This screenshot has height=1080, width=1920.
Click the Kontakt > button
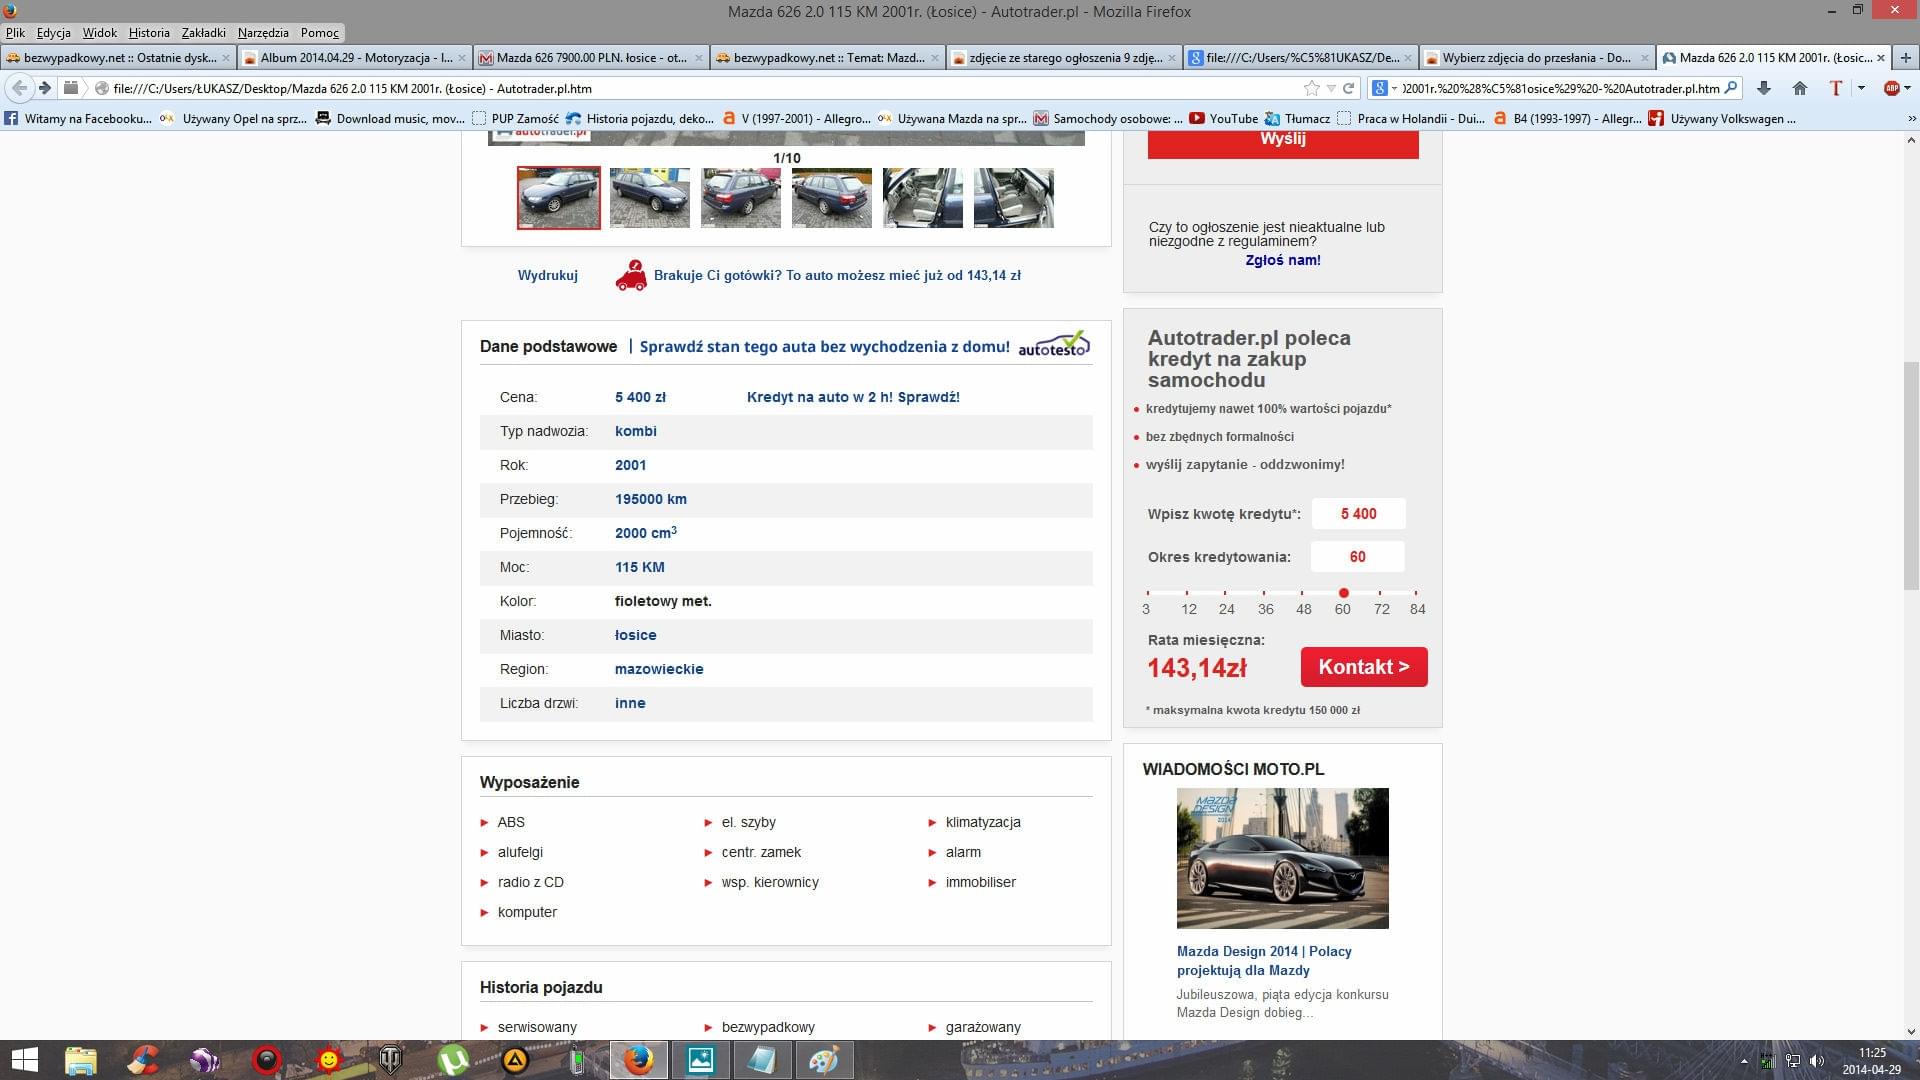1364,667
